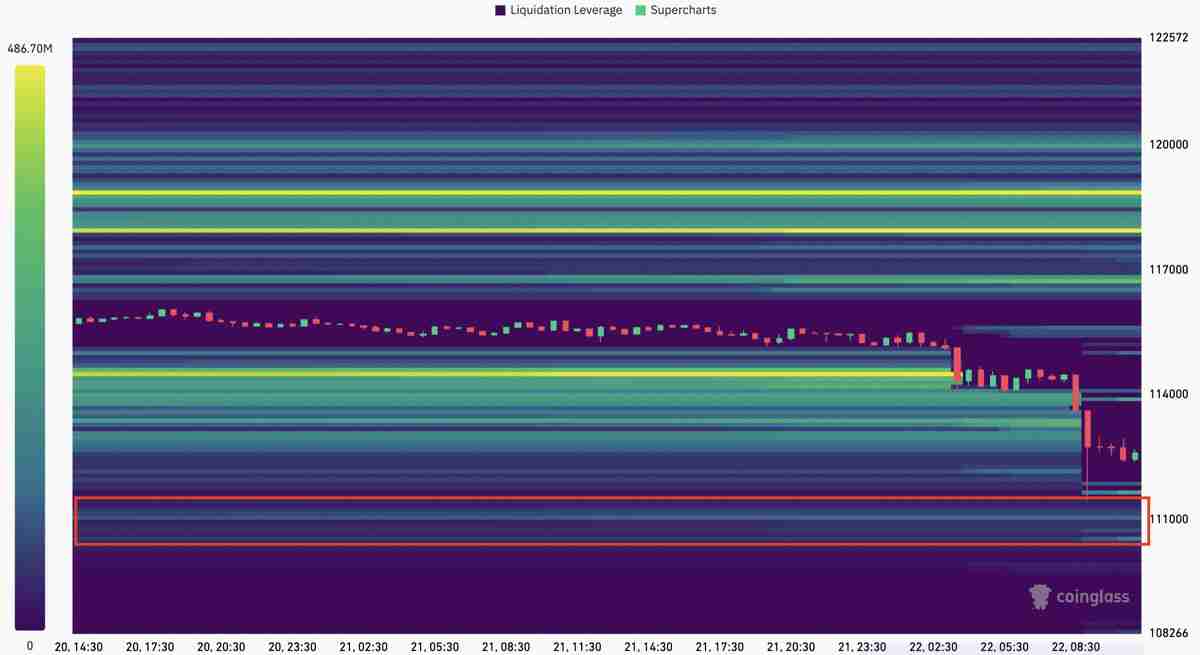The height and width of the screenshot is (655, 1200).
Task: Select the 111000 price axis label
Action: tap(1171, 519)
